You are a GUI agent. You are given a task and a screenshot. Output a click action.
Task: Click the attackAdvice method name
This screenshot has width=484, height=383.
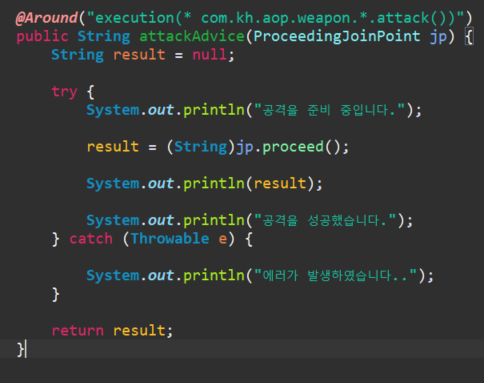[192, 37]
